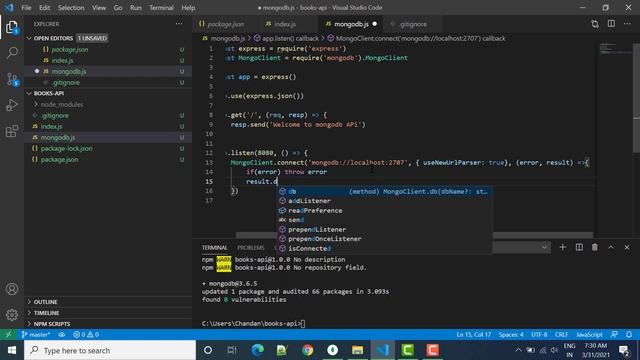Switch to the .gitignore editor tab

pyautogui.click(x=412, y=24)
